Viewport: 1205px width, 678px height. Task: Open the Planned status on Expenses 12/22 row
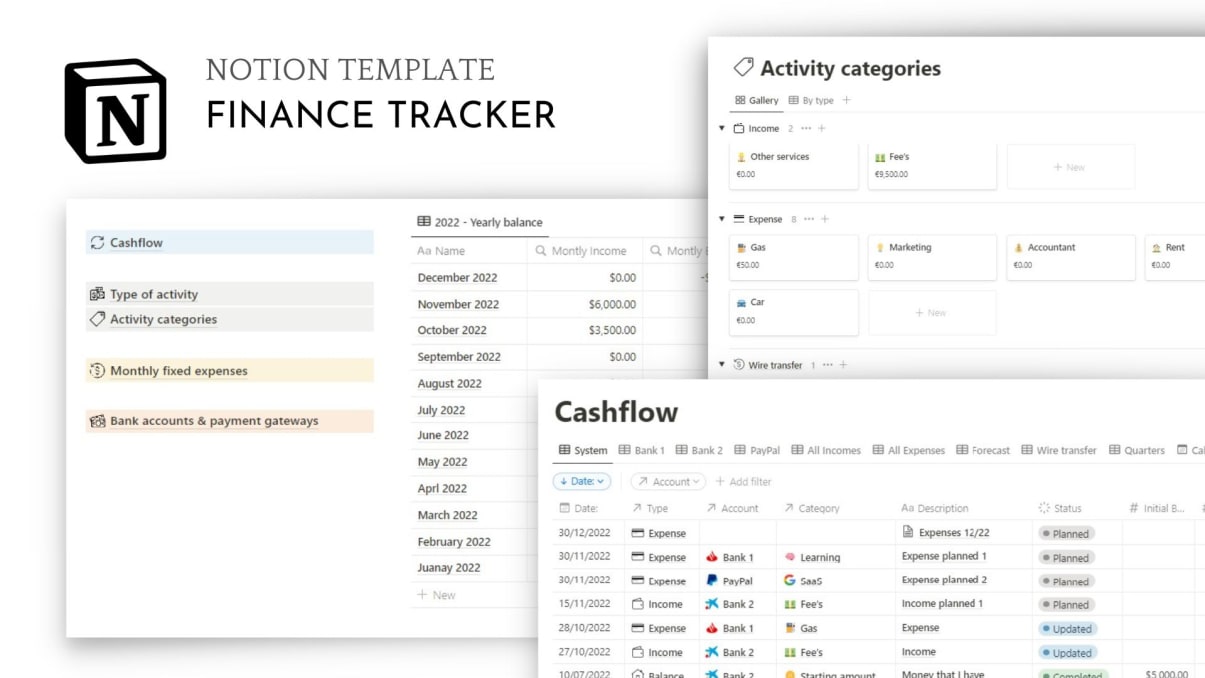coord(1066,534)
